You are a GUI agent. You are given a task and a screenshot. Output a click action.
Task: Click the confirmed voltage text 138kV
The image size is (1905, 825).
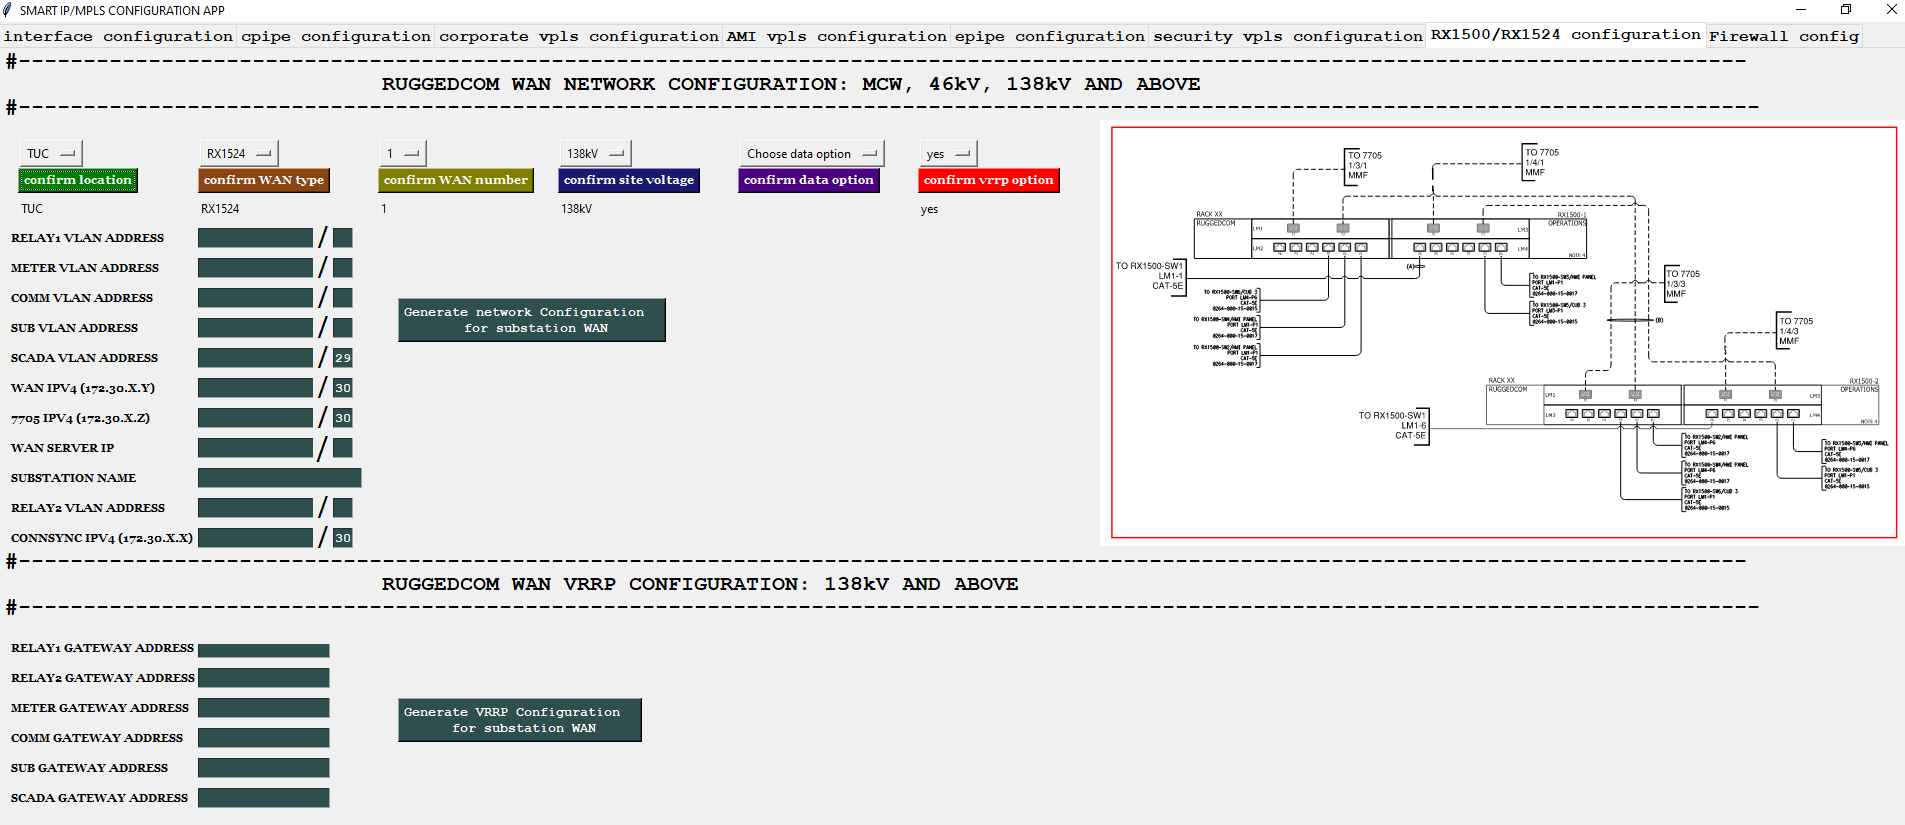pos(576,209)
